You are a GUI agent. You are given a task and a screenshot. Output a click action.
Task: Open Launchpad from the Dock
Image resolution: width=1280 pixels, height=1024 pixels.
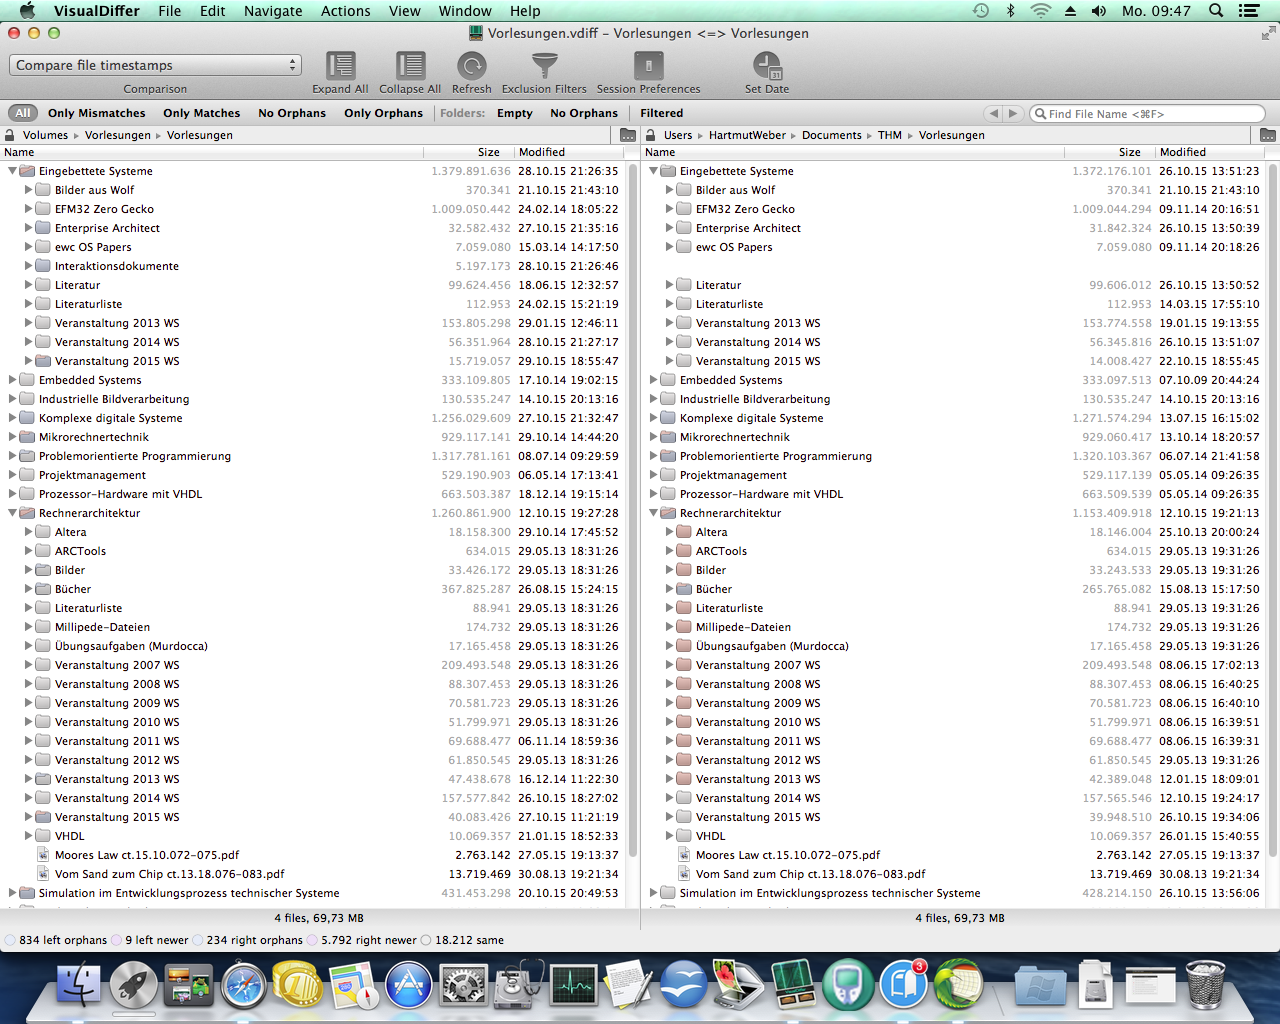pyautogui.click(x=133, y=985)
